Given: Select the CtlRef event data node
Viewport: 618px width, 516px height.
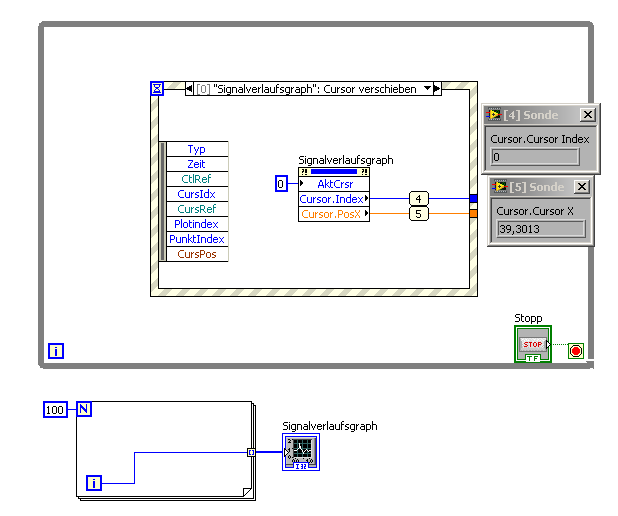Looking at the screenshot, I should click(197, 179).
